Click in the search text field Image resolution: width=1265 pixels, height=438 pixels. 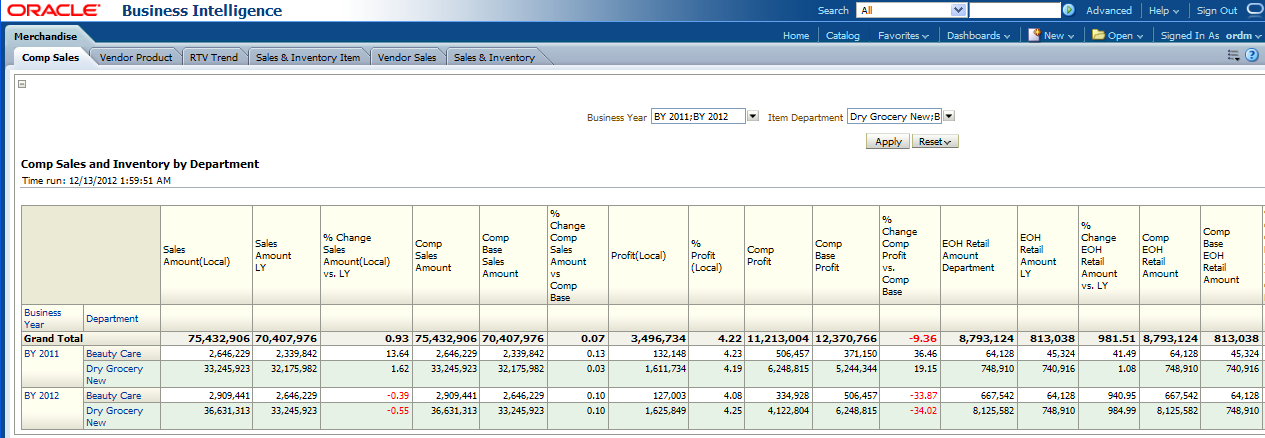(1014, 10)
